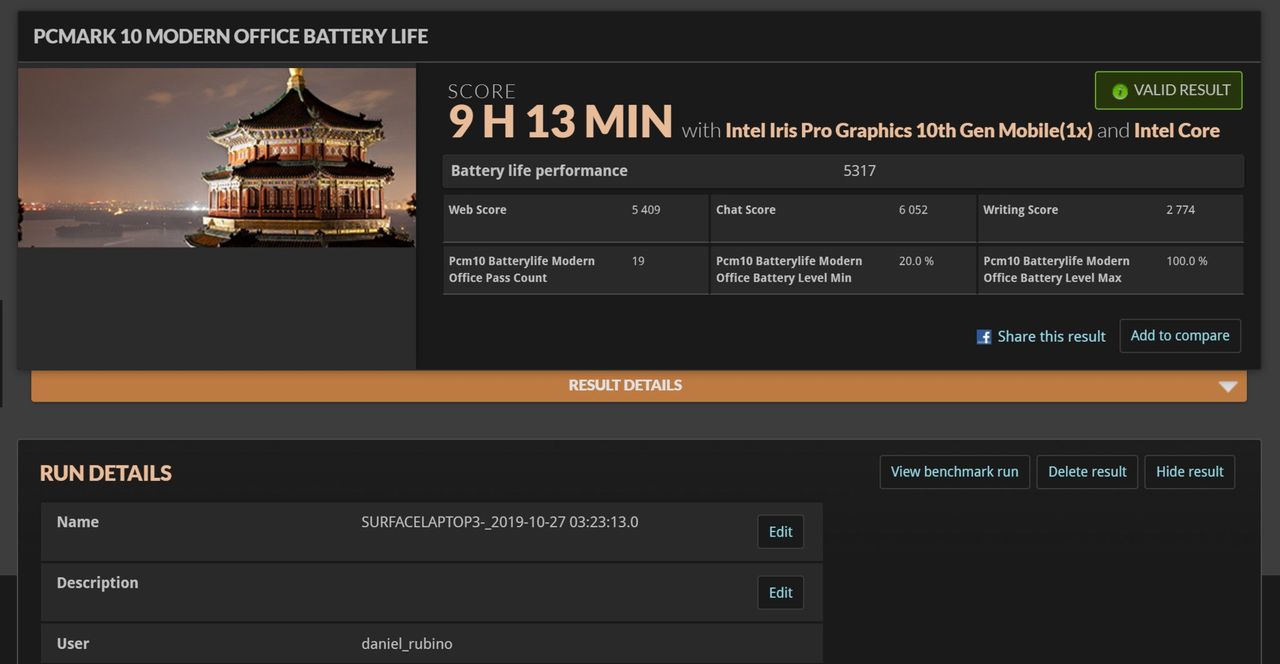Screen dimensions: 1280x664
Task: Select run name SURFACELAPTOP3-_2019-10-27 text
Action: pos(500,522)
